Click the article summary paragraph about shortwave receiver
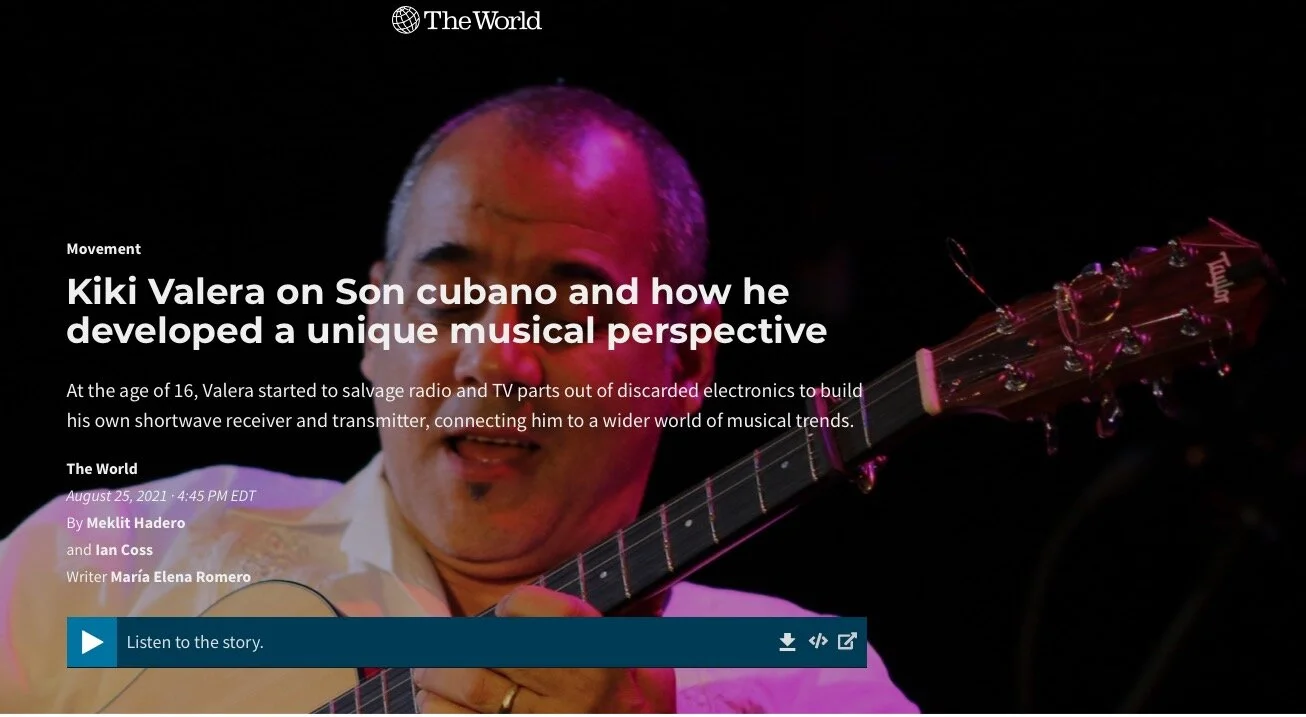 [x=465, y=405]
